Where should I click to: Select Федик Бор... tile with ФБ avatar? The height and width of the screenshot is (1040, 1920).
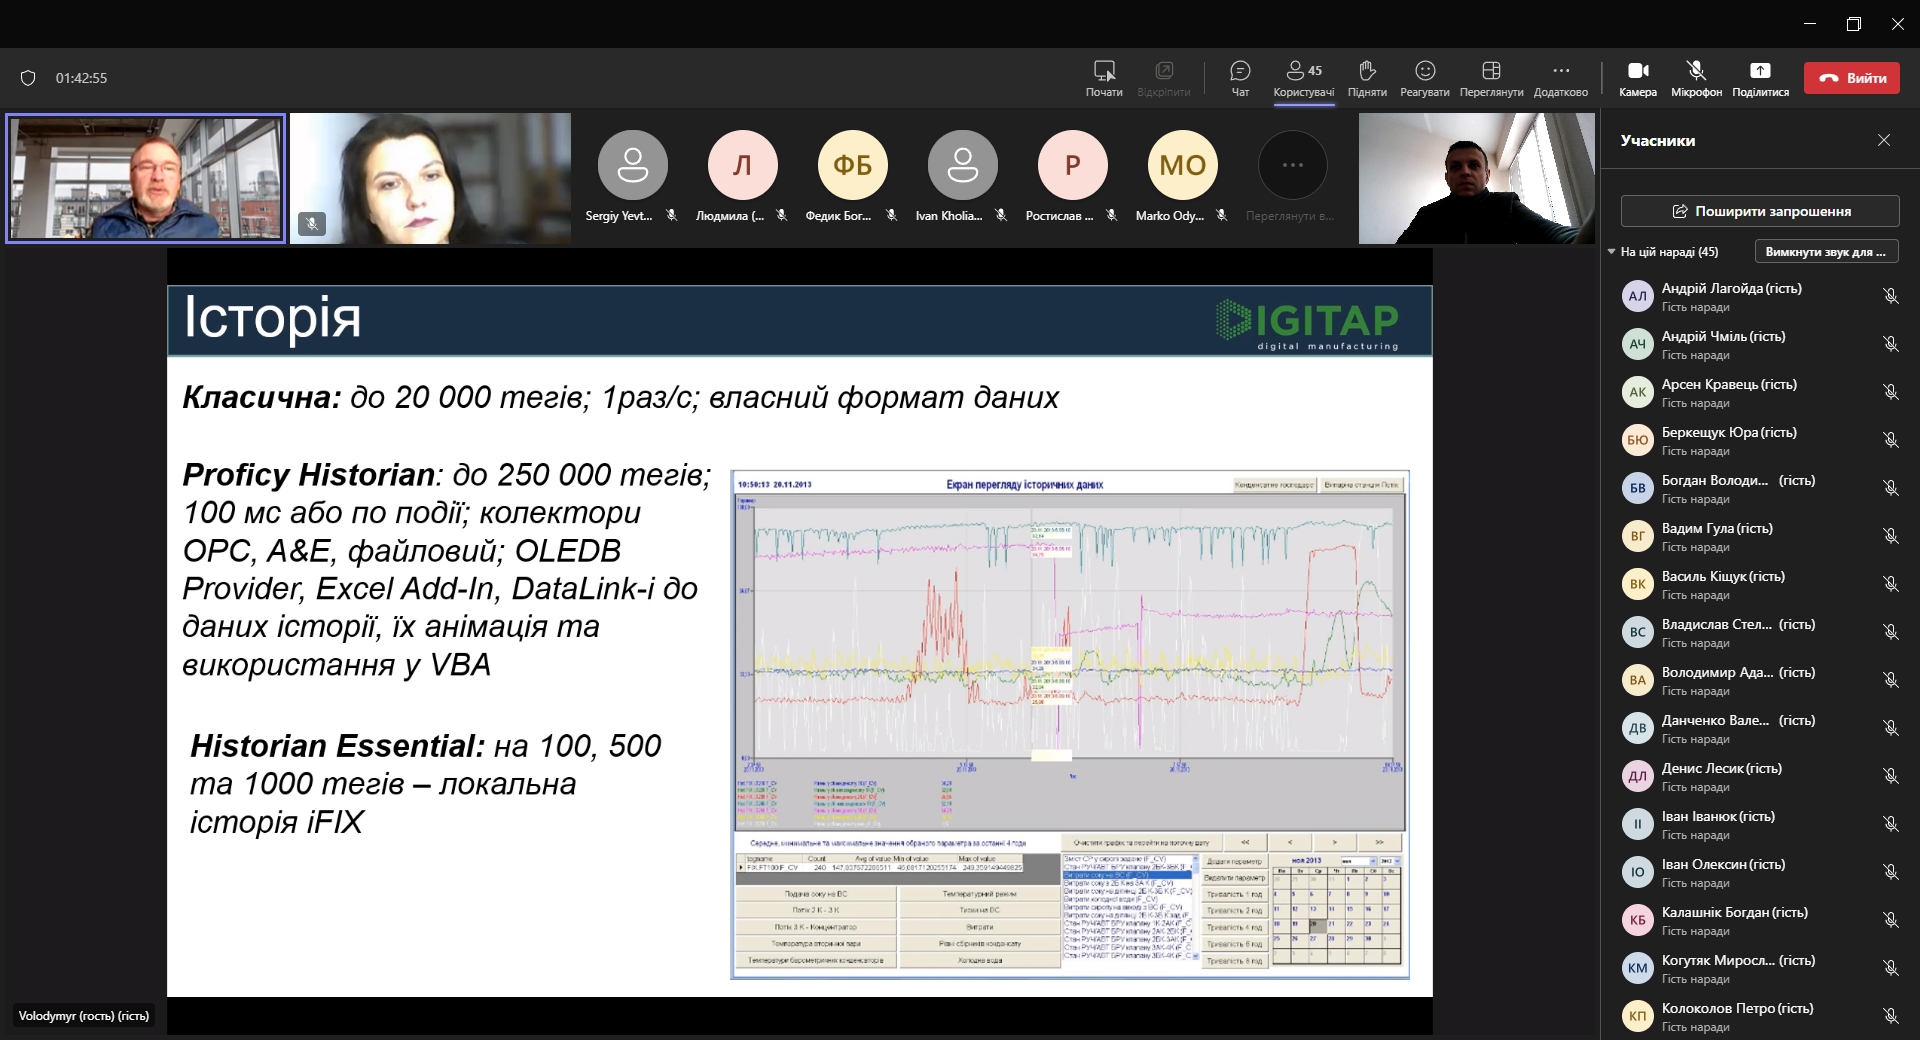[852, 177]
